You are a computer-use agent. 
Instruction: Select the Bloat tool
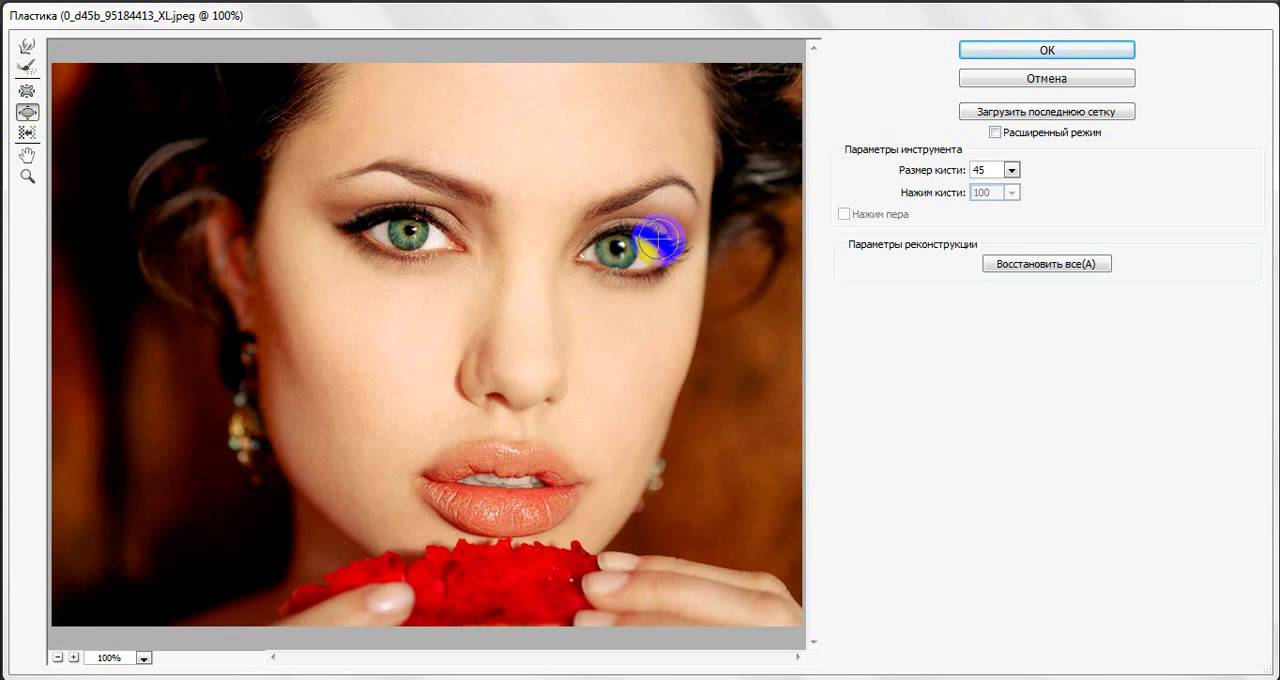click(x=27, y=112)
